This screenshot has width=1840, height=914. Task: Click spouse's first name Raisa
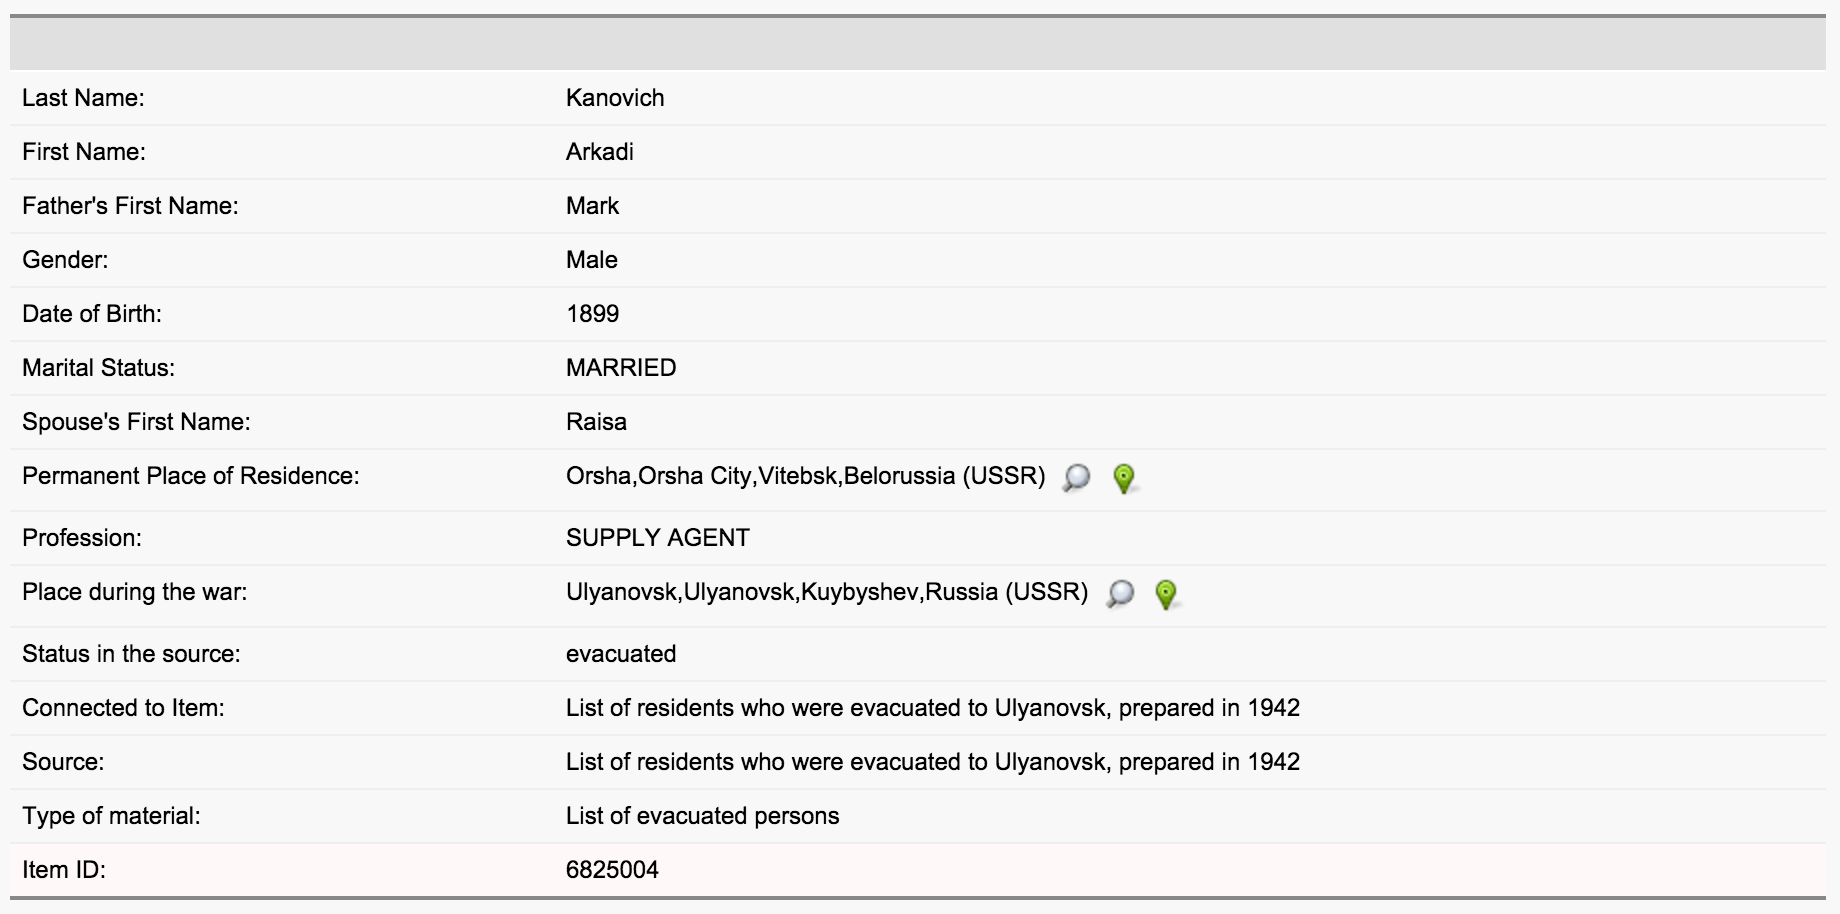pyautogui.click(x=596, y=422)
